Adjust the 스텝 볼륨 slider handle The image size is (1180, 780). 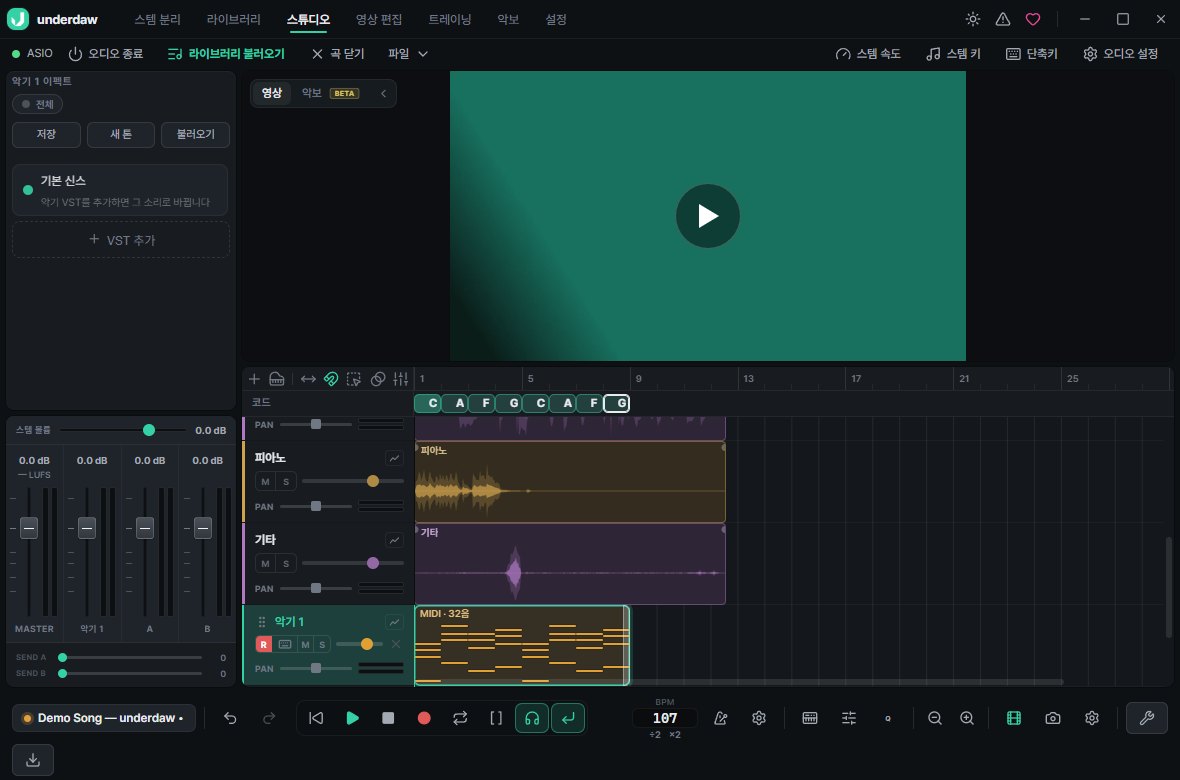pyautogui.click(x=149, y=430)
